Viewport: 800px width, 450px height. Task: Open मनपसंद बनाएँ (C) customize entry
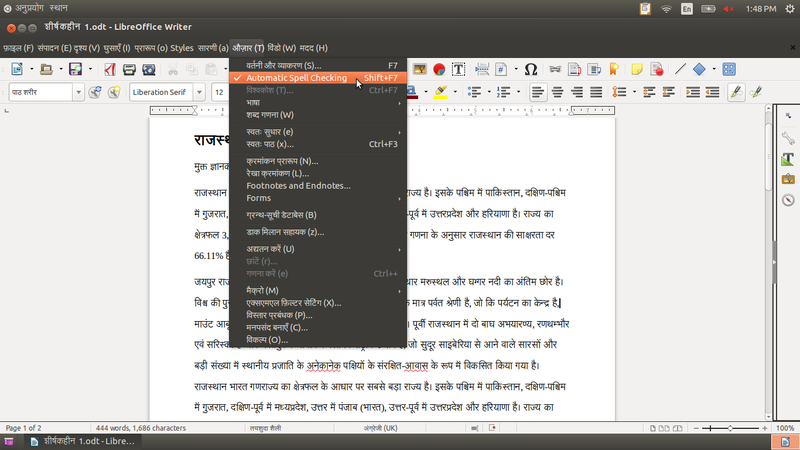coord(318,328)
